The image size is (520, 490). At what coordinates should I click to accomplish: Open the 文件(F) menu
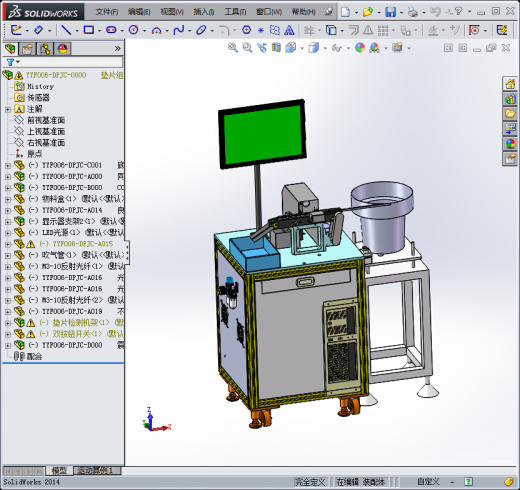tap(107, 12)
